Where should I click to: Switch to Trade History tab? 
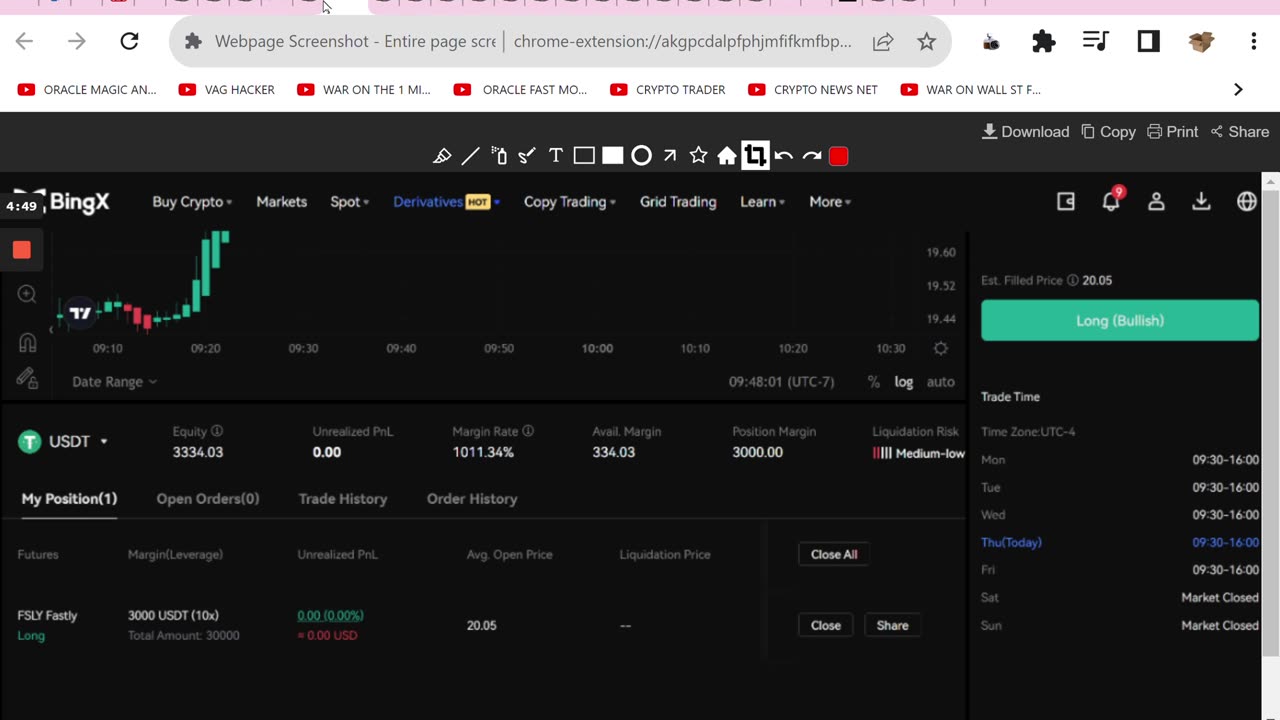click(x=343, y=499)
